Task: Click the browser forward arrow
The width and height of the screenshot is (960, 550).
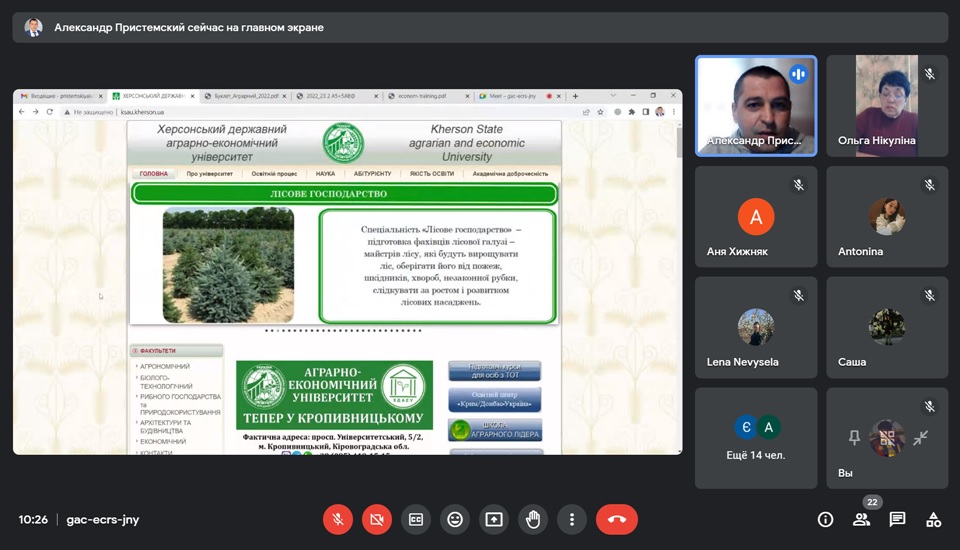Action: [36, 112]
